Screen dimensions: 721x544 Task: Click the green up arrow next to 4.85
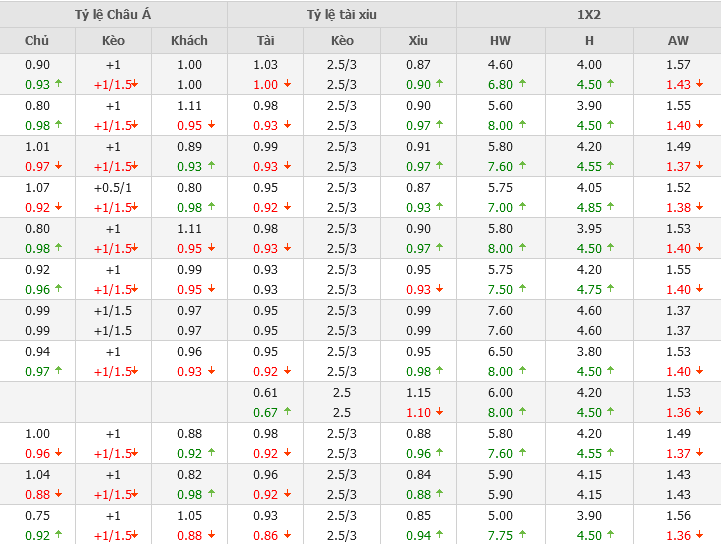click(x=610, y=207)
